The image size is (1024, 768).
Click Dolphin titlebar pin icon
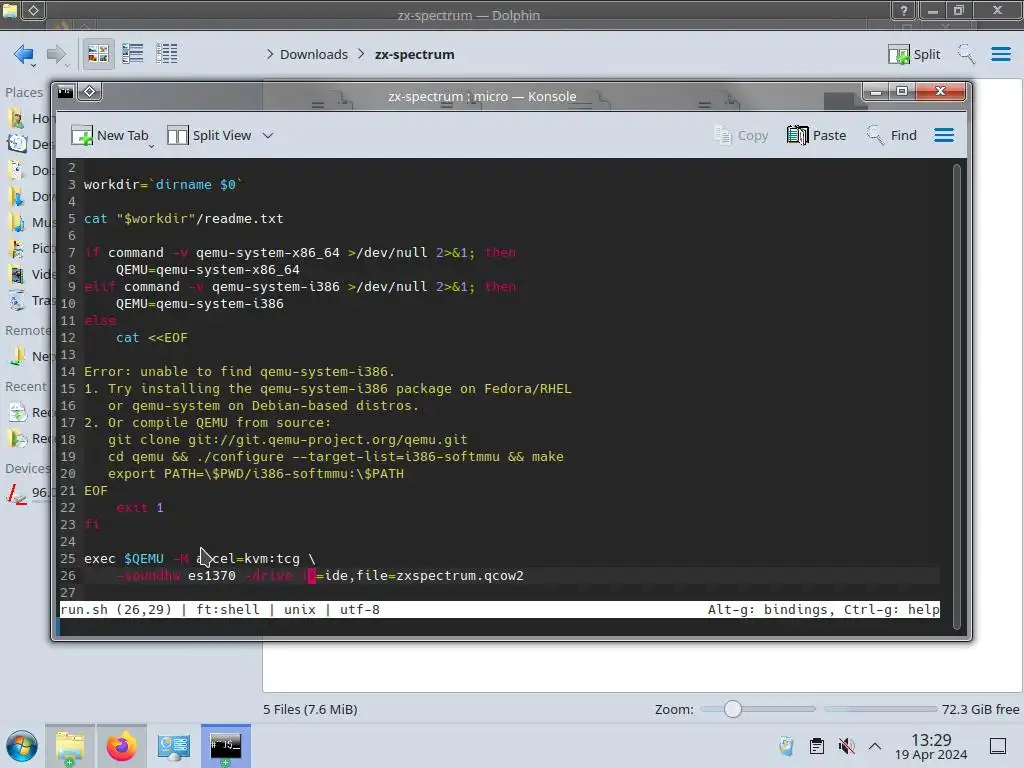click(33, 10)
